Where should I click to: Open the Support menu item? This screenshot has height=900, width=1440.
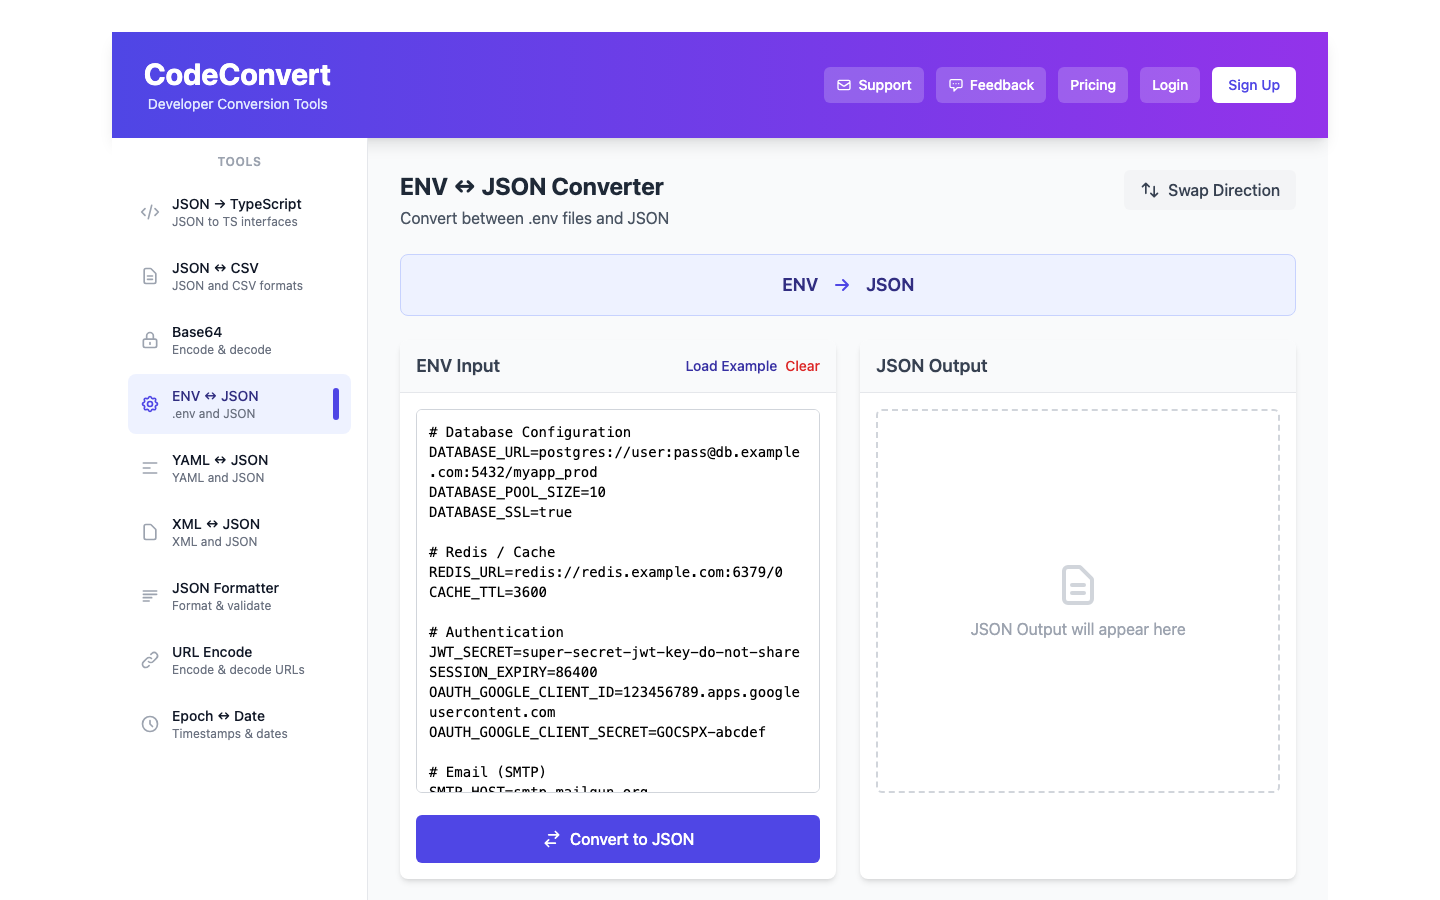pos(874,85)
